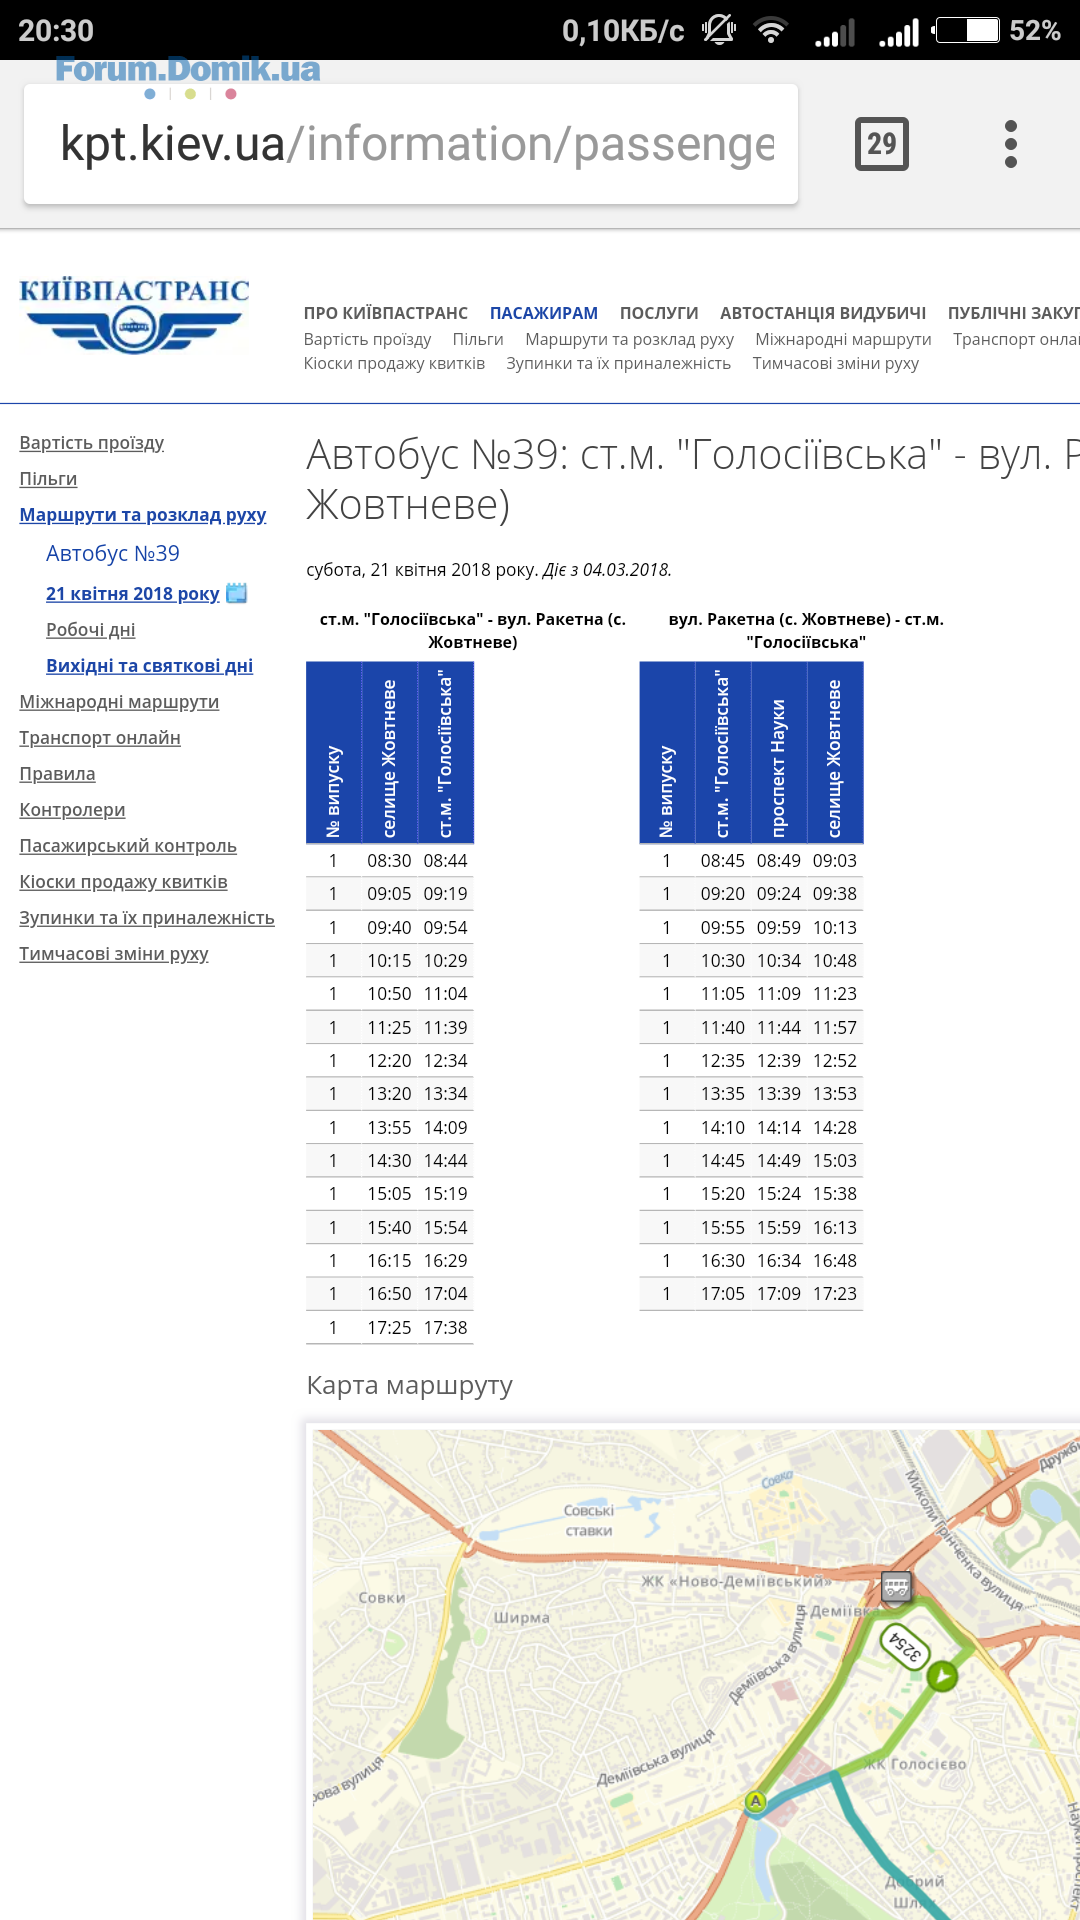1080x1920 pixels.
Task: Open the ПОСЛУГИ menu item
Action: pyautogui.click(x=659, y=313)
